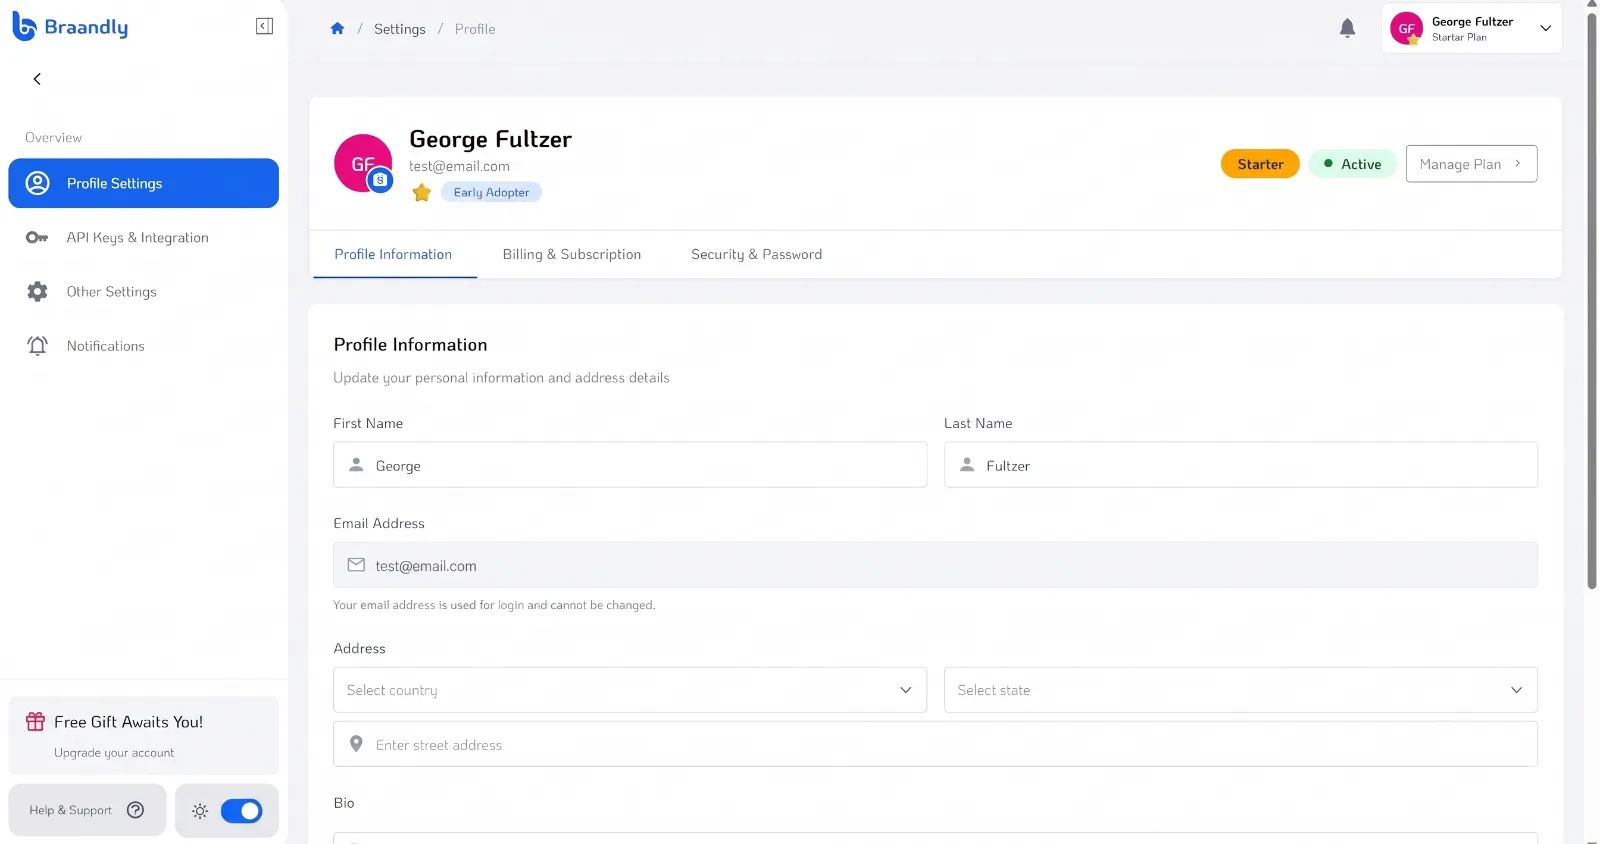The height and width of the screenshot is (844, 1600).
Task: Open the notifications bell in header
Action: (x=1347, y=28)
